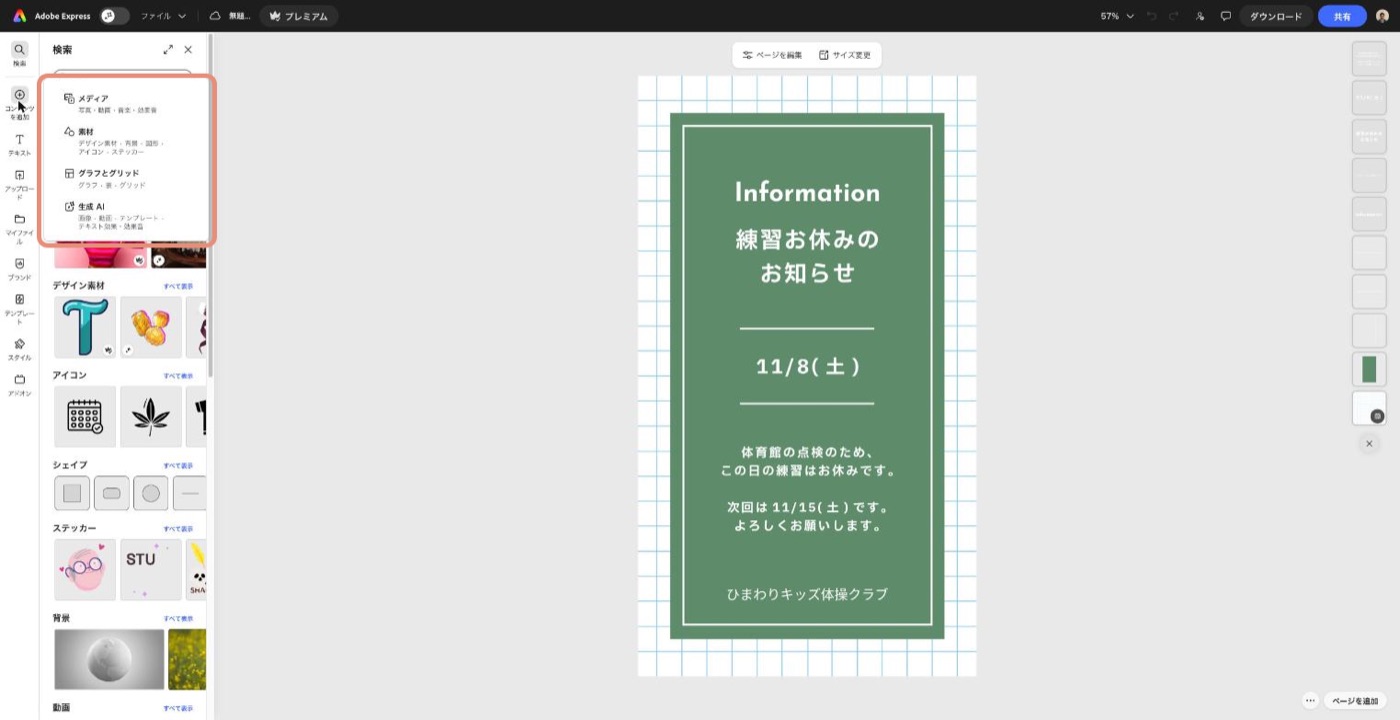Screen dimensions: 1400x720
Task: Show all ステッカー via すべて表示
Action: click(x=179, y=529)
